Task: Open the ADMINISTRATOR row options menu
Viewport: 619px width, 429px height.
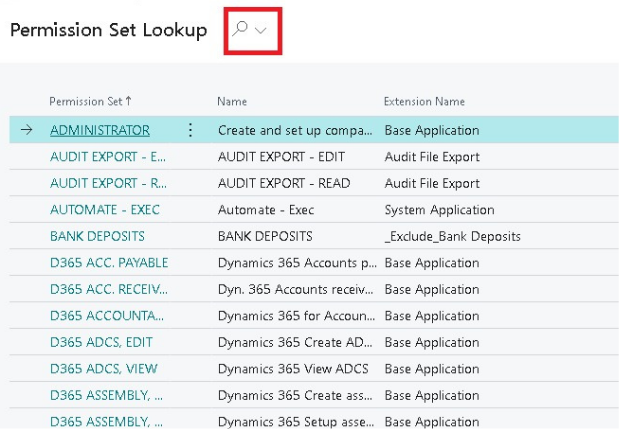Action: coord(190,130)
